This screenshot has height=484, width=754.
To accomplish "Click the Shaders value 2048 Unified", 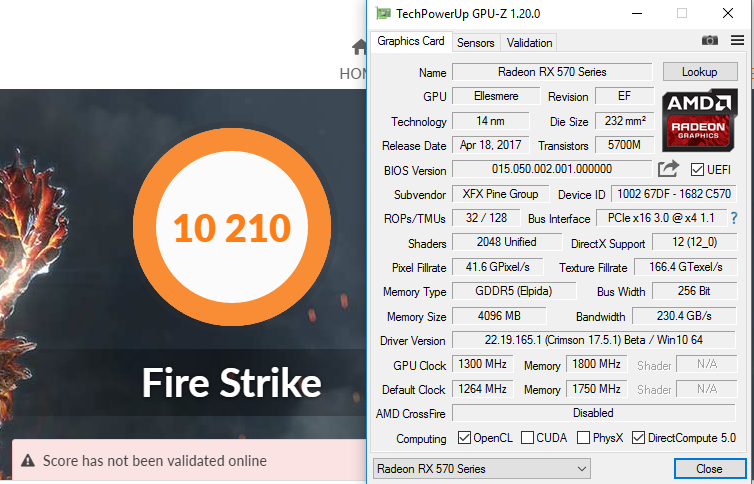I will point(507,242).
